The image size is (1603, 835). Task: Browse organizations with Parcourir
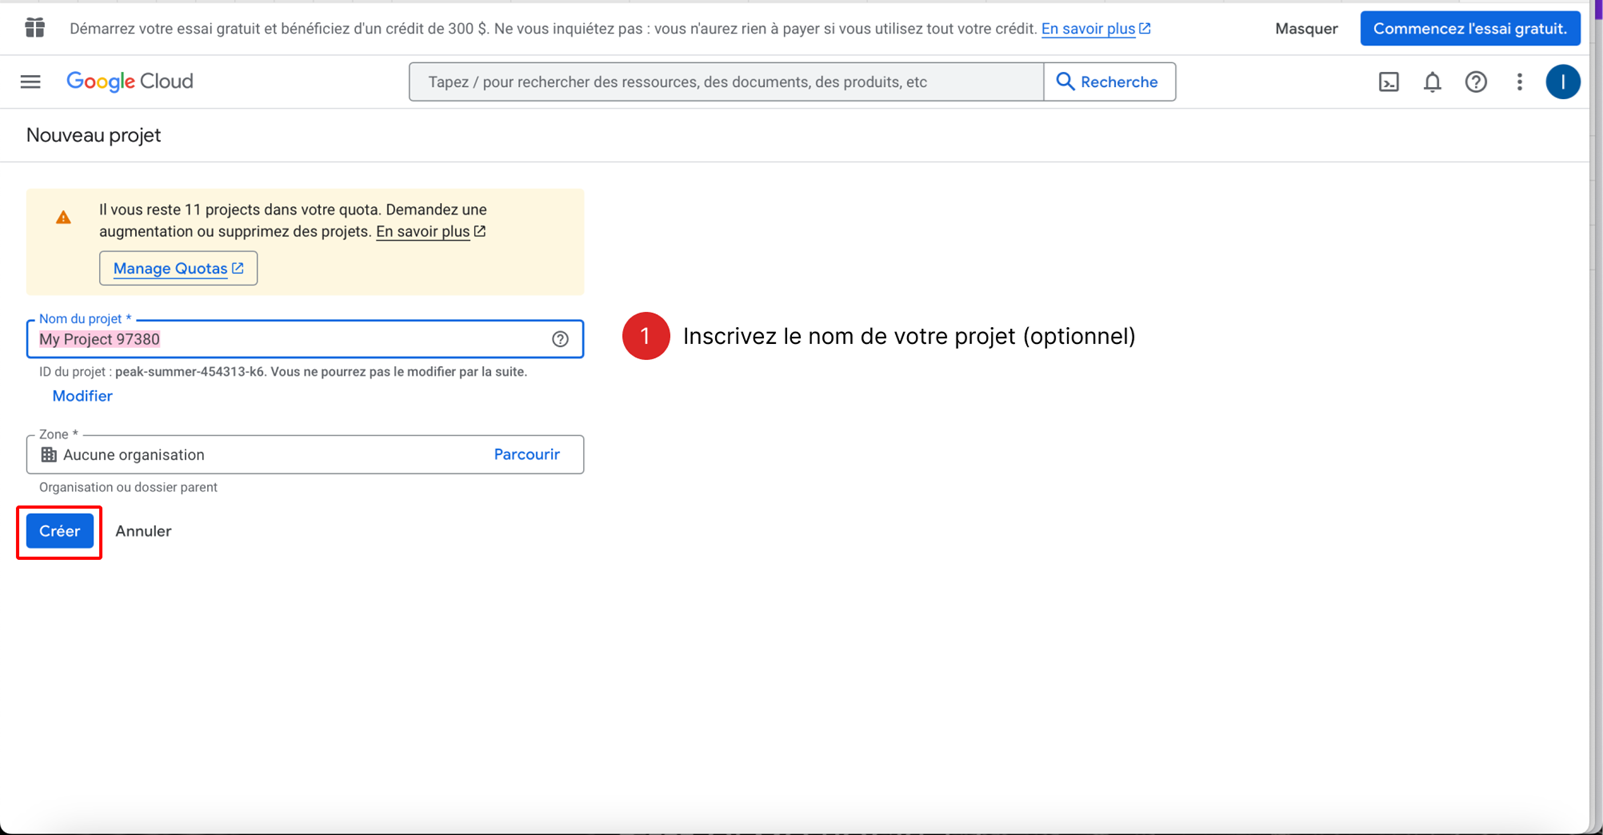point(527,454)
